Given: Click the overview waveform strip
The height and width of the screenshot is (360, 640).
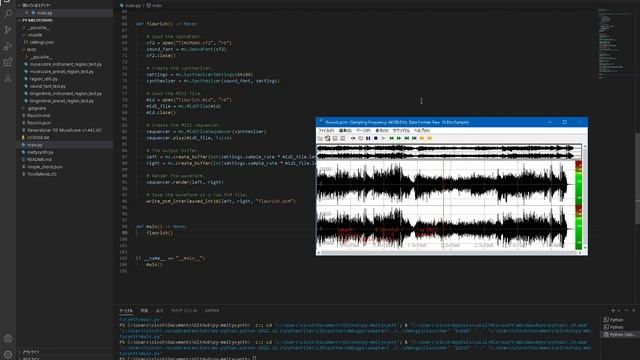Looking at the screenshot, I should [449, 151].
